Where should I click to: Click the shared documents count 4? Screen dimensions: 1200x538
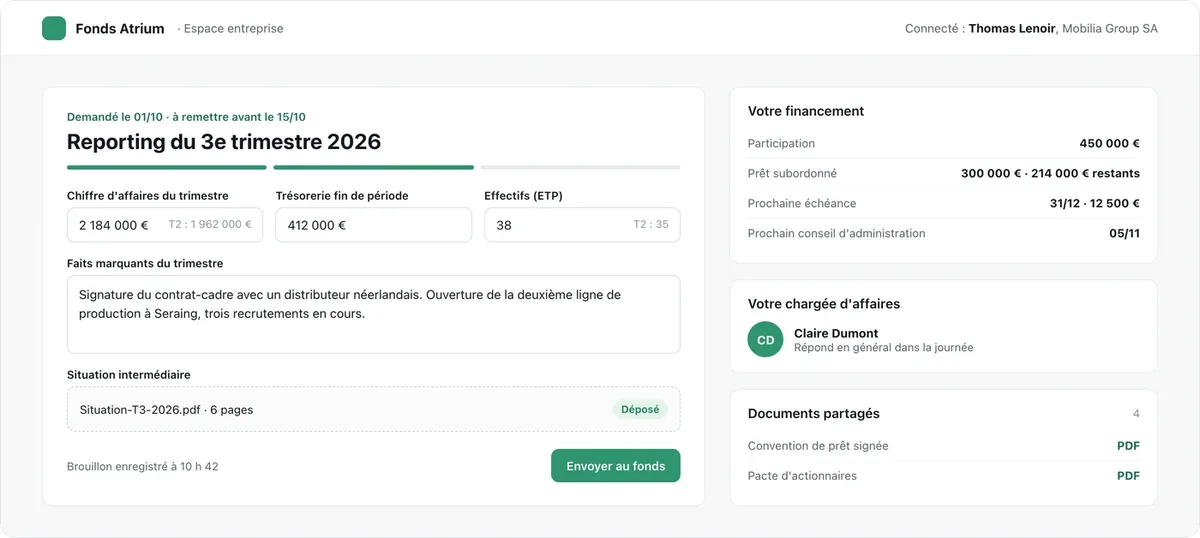pyautogui.click(x=1136, y=413)
